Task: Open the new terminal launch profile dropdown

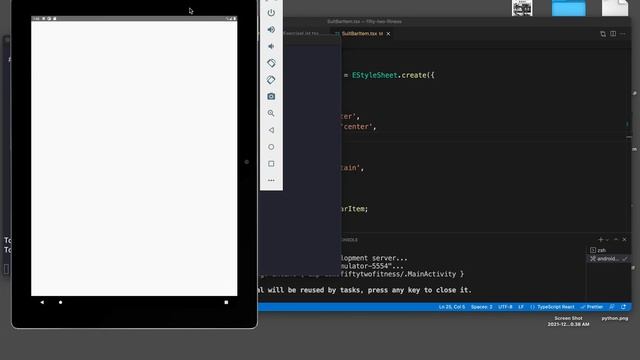Action: (607, 240)
